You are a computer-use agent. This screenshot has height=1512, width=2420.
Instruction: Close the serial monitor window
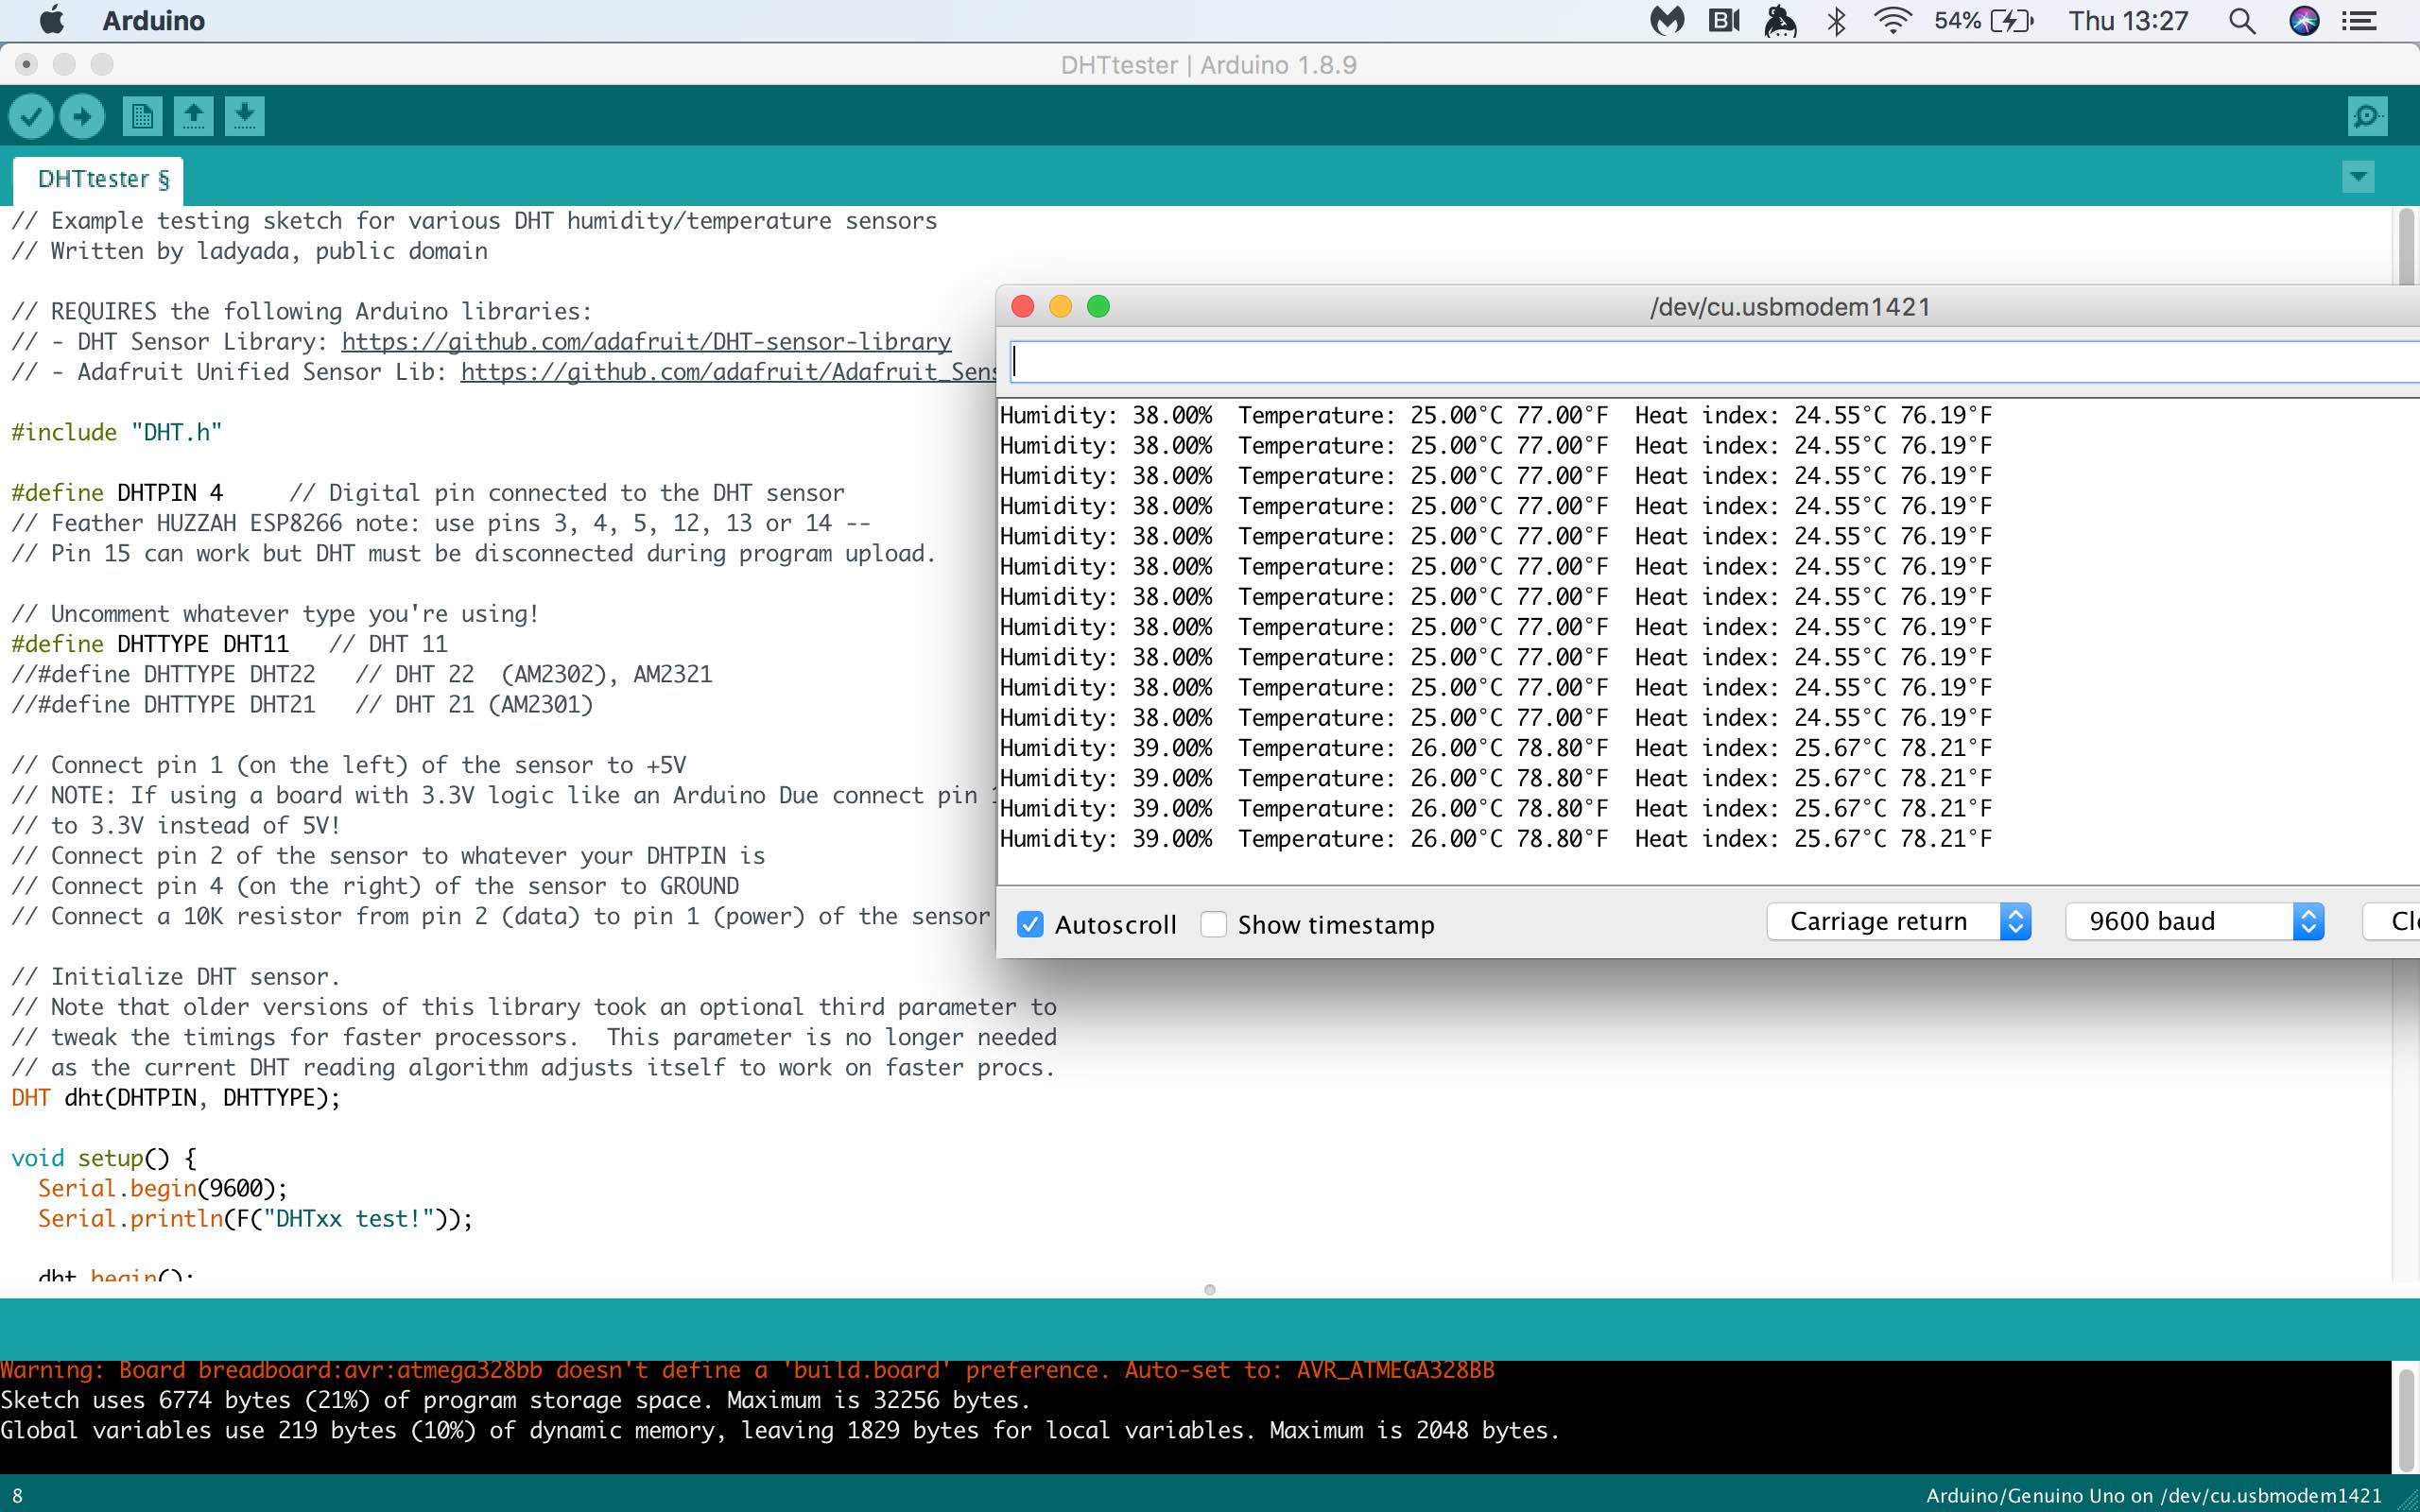click(1022, 306)
